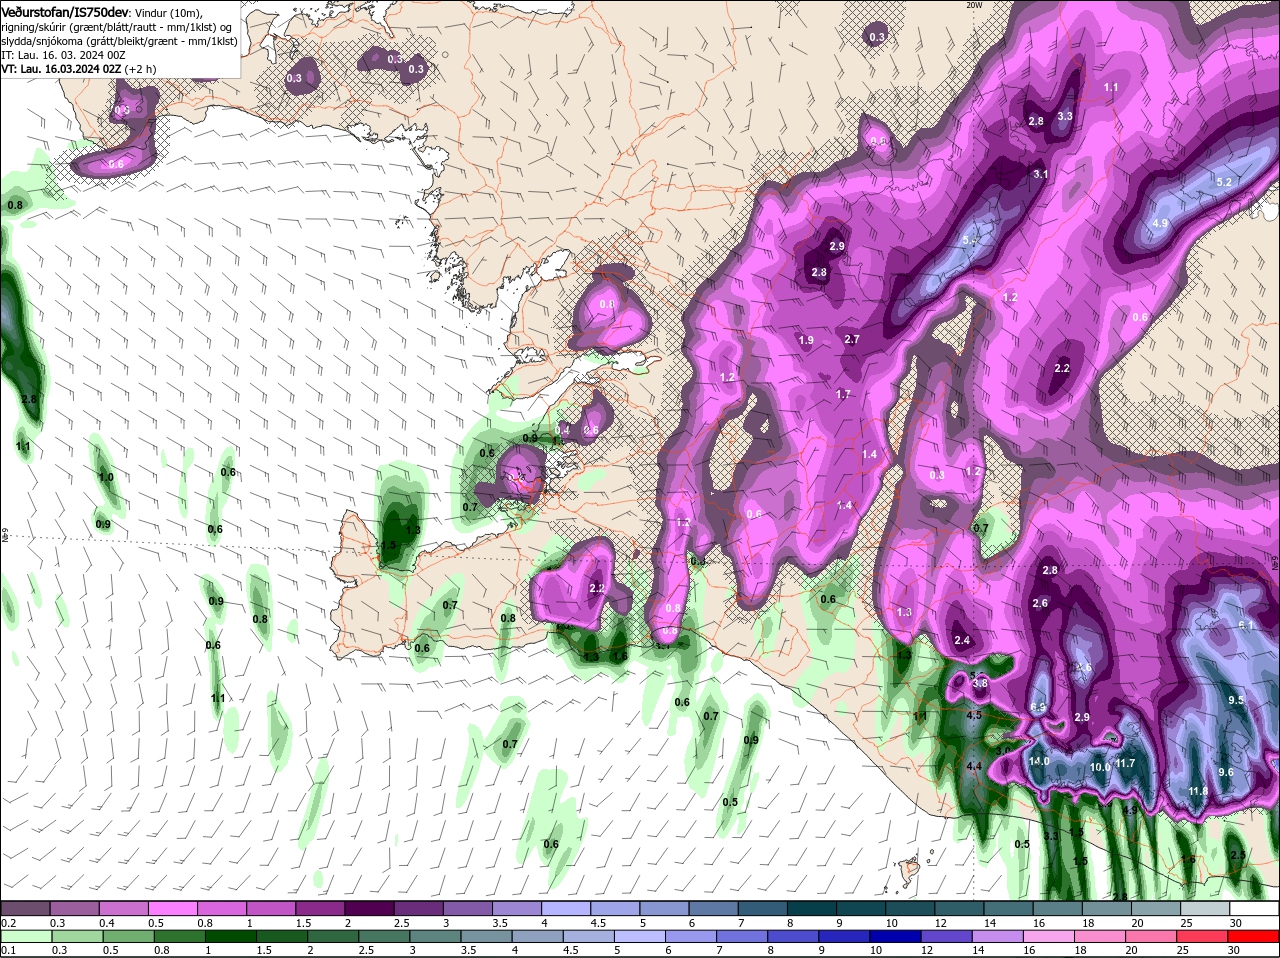Click the 9.5 precipitation value on the map

[x=1236, y=700]
